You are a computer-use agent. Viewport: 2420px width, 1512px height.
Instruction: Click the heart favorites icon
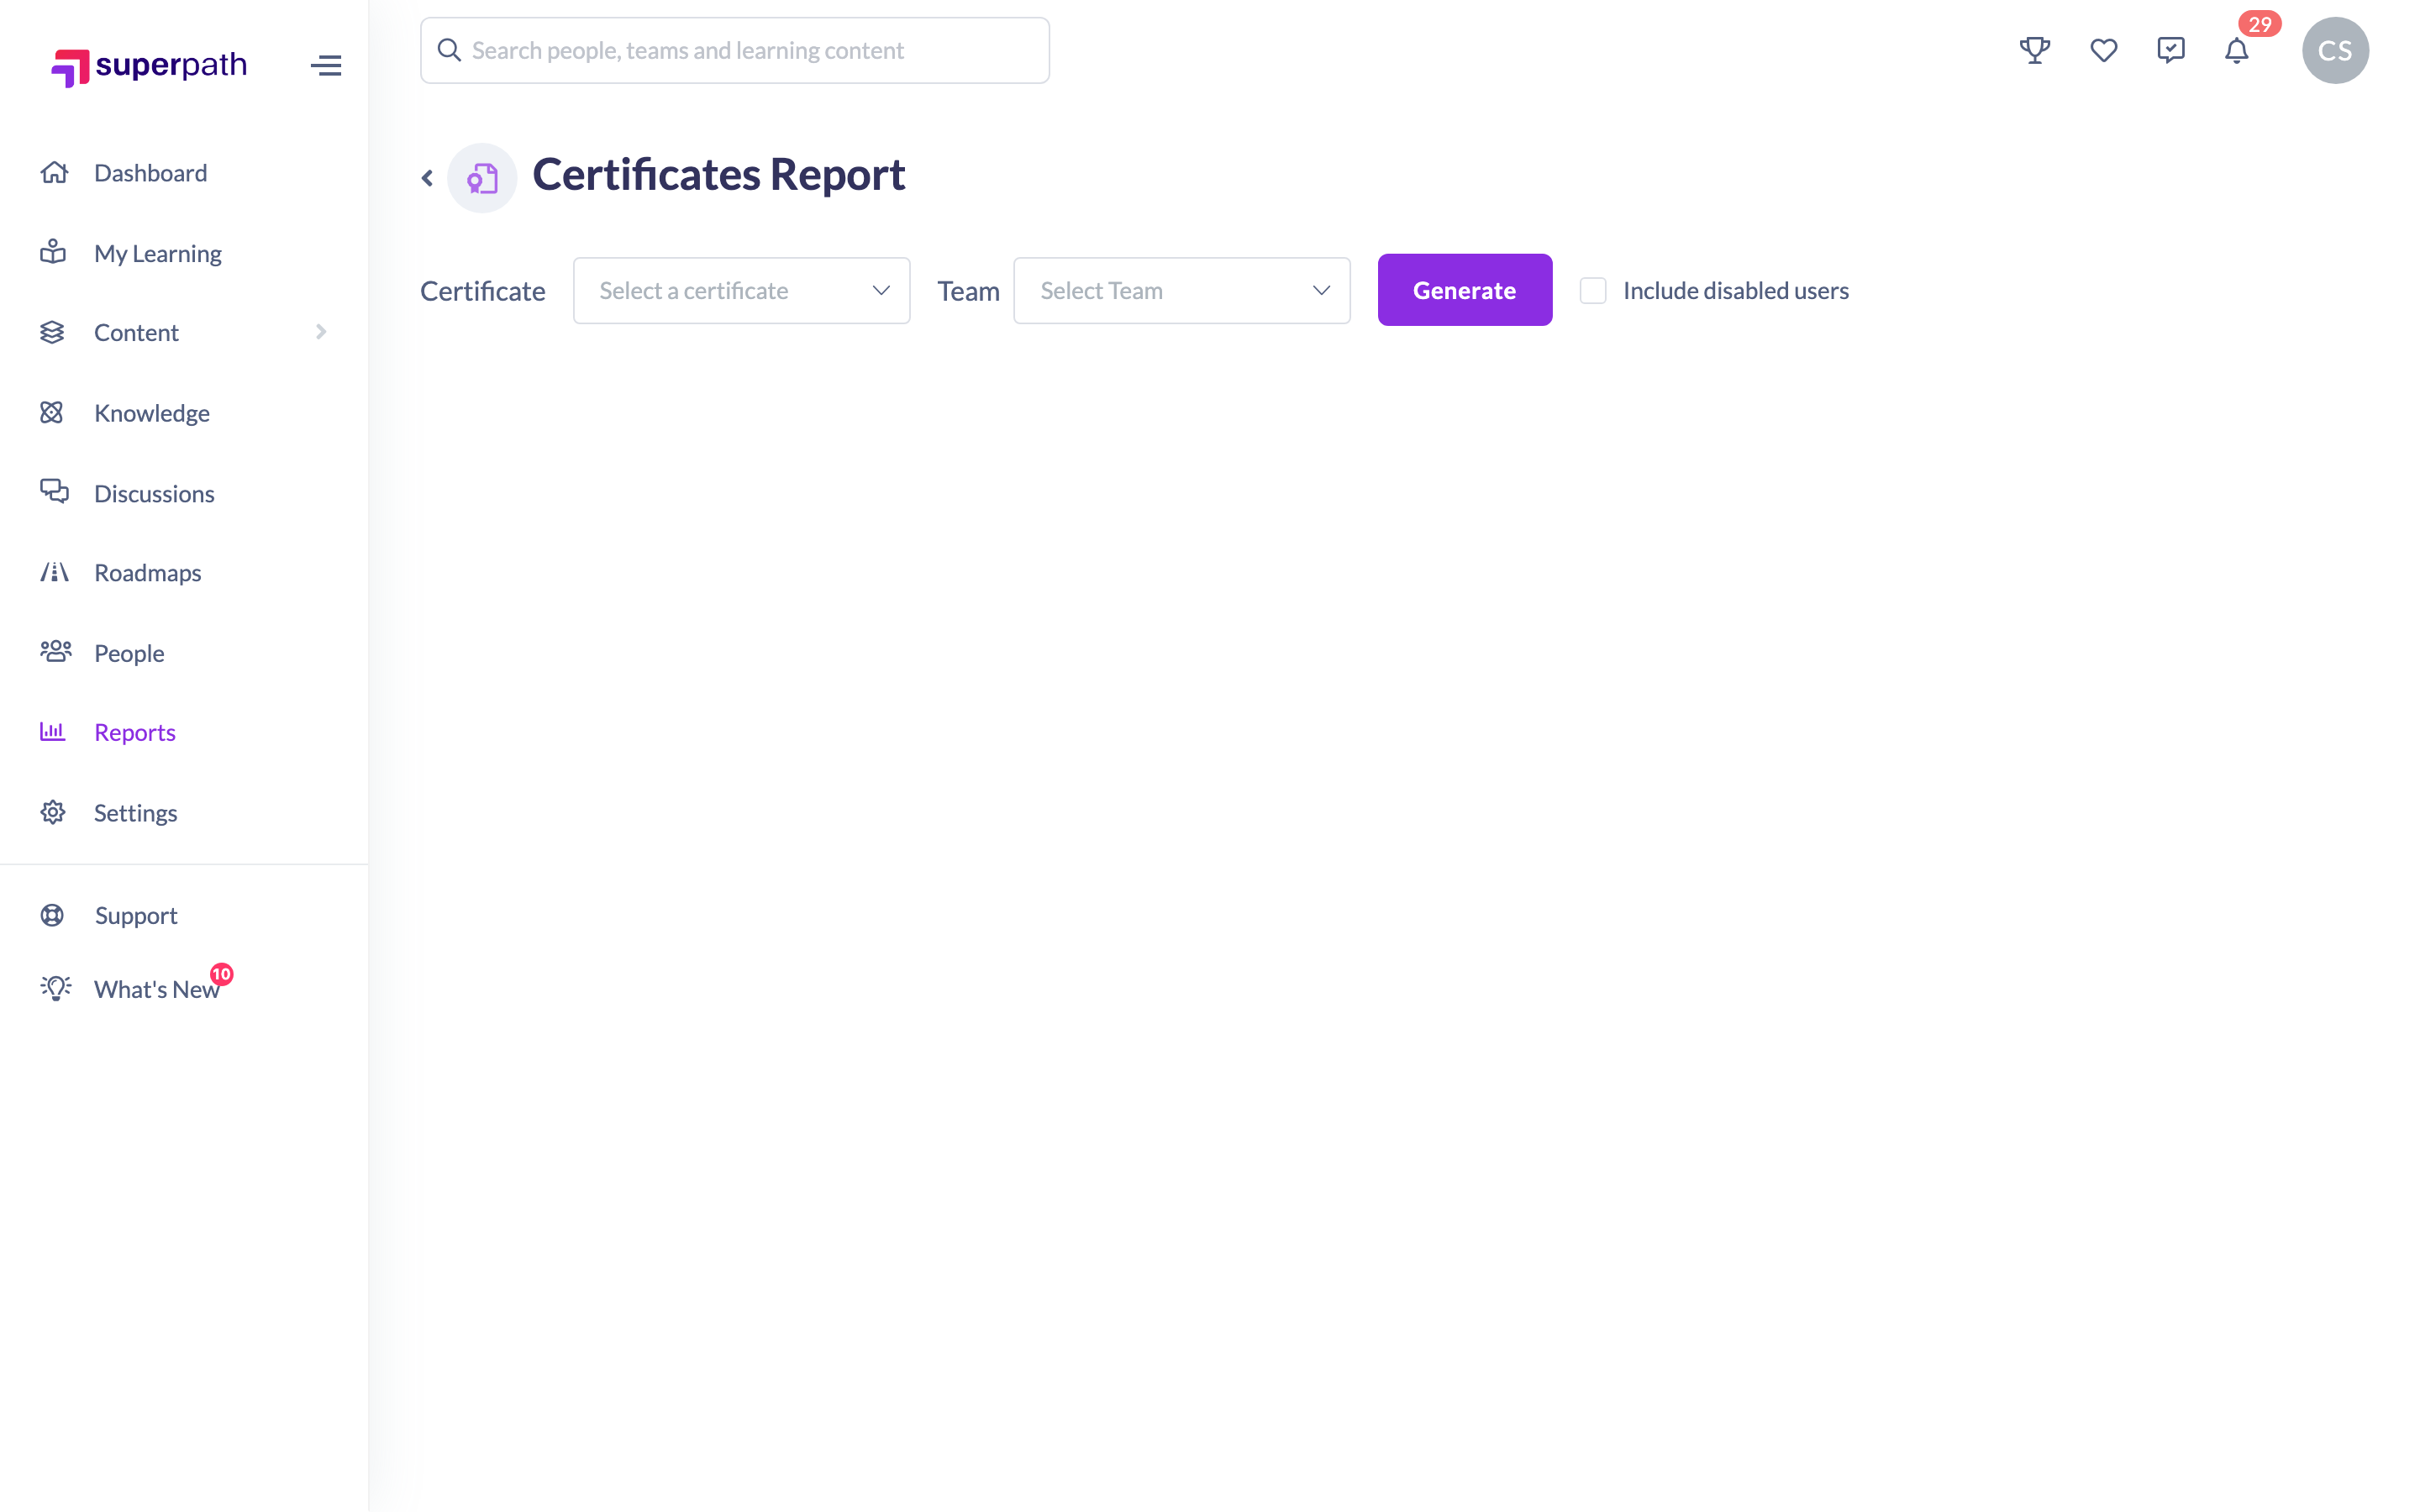click(2103, 50)
